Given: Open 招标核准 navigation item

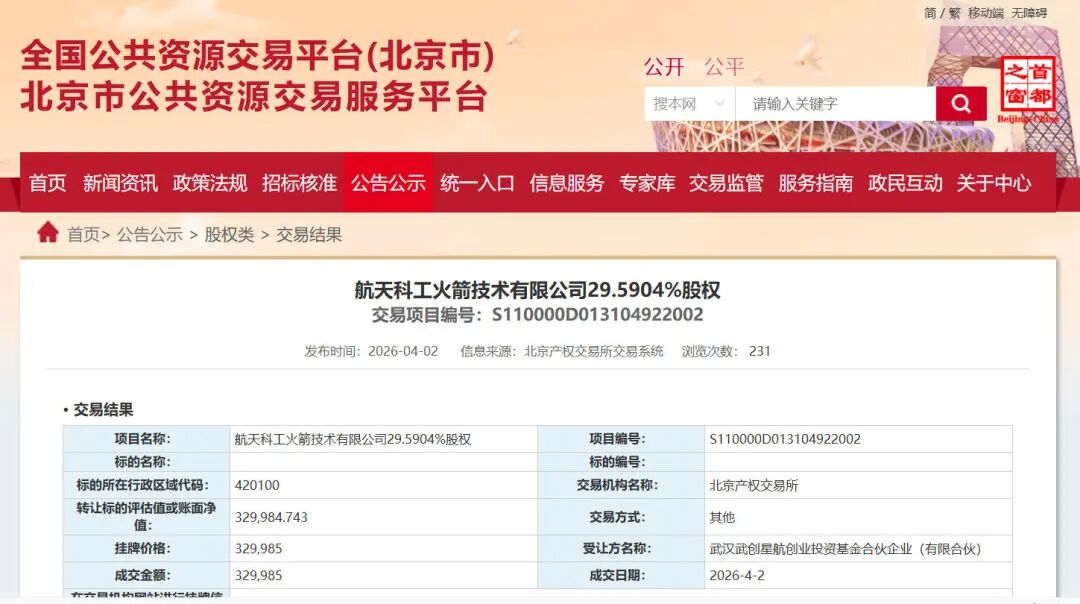Looking at the screenshot, I should [299, 183].
